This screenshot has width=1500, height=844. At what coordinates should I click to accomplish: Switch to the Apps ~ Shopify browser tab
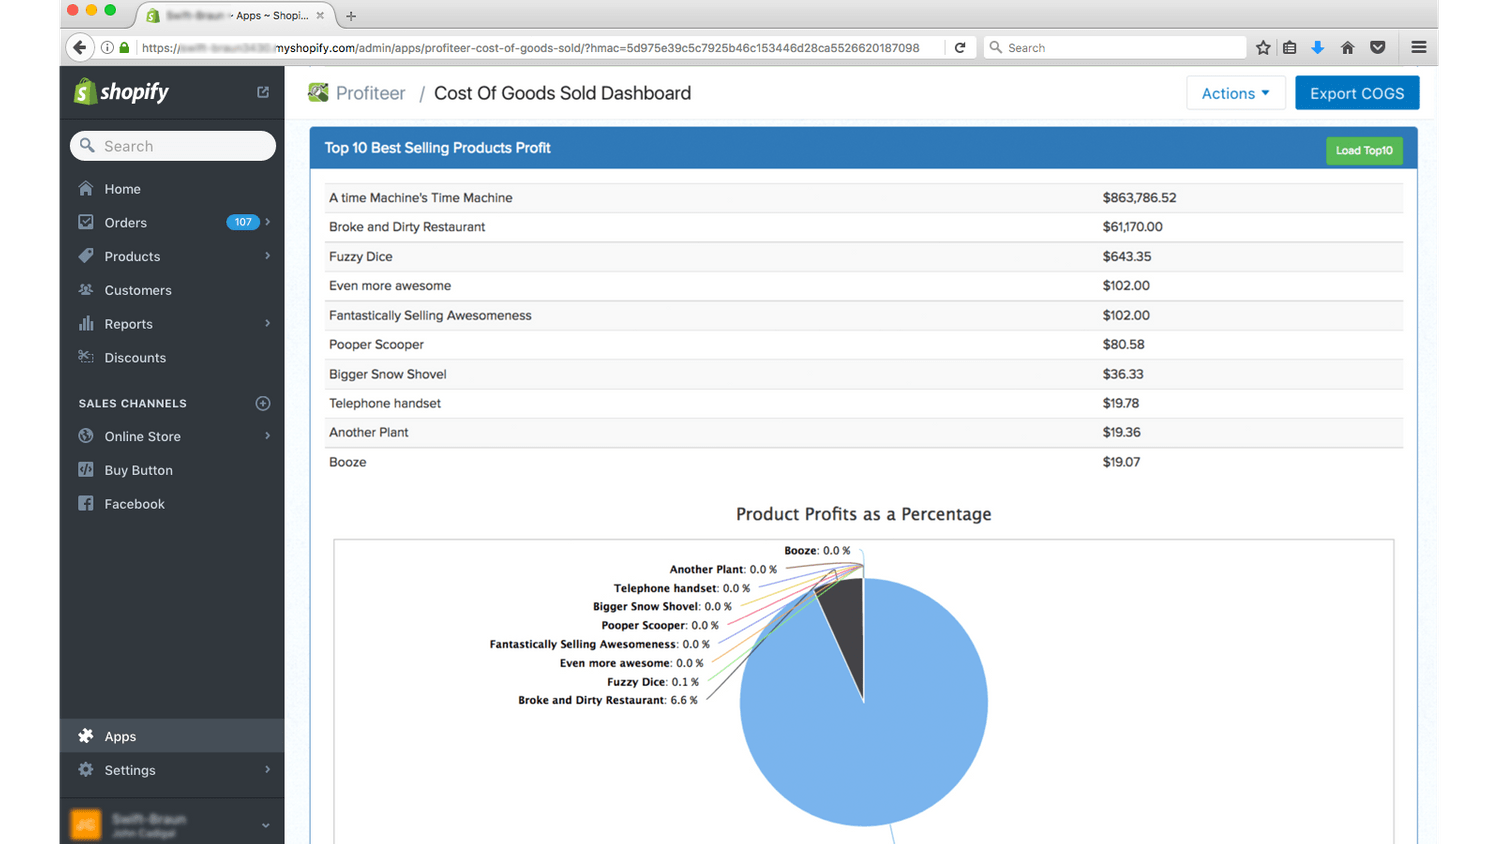point(230,15)
